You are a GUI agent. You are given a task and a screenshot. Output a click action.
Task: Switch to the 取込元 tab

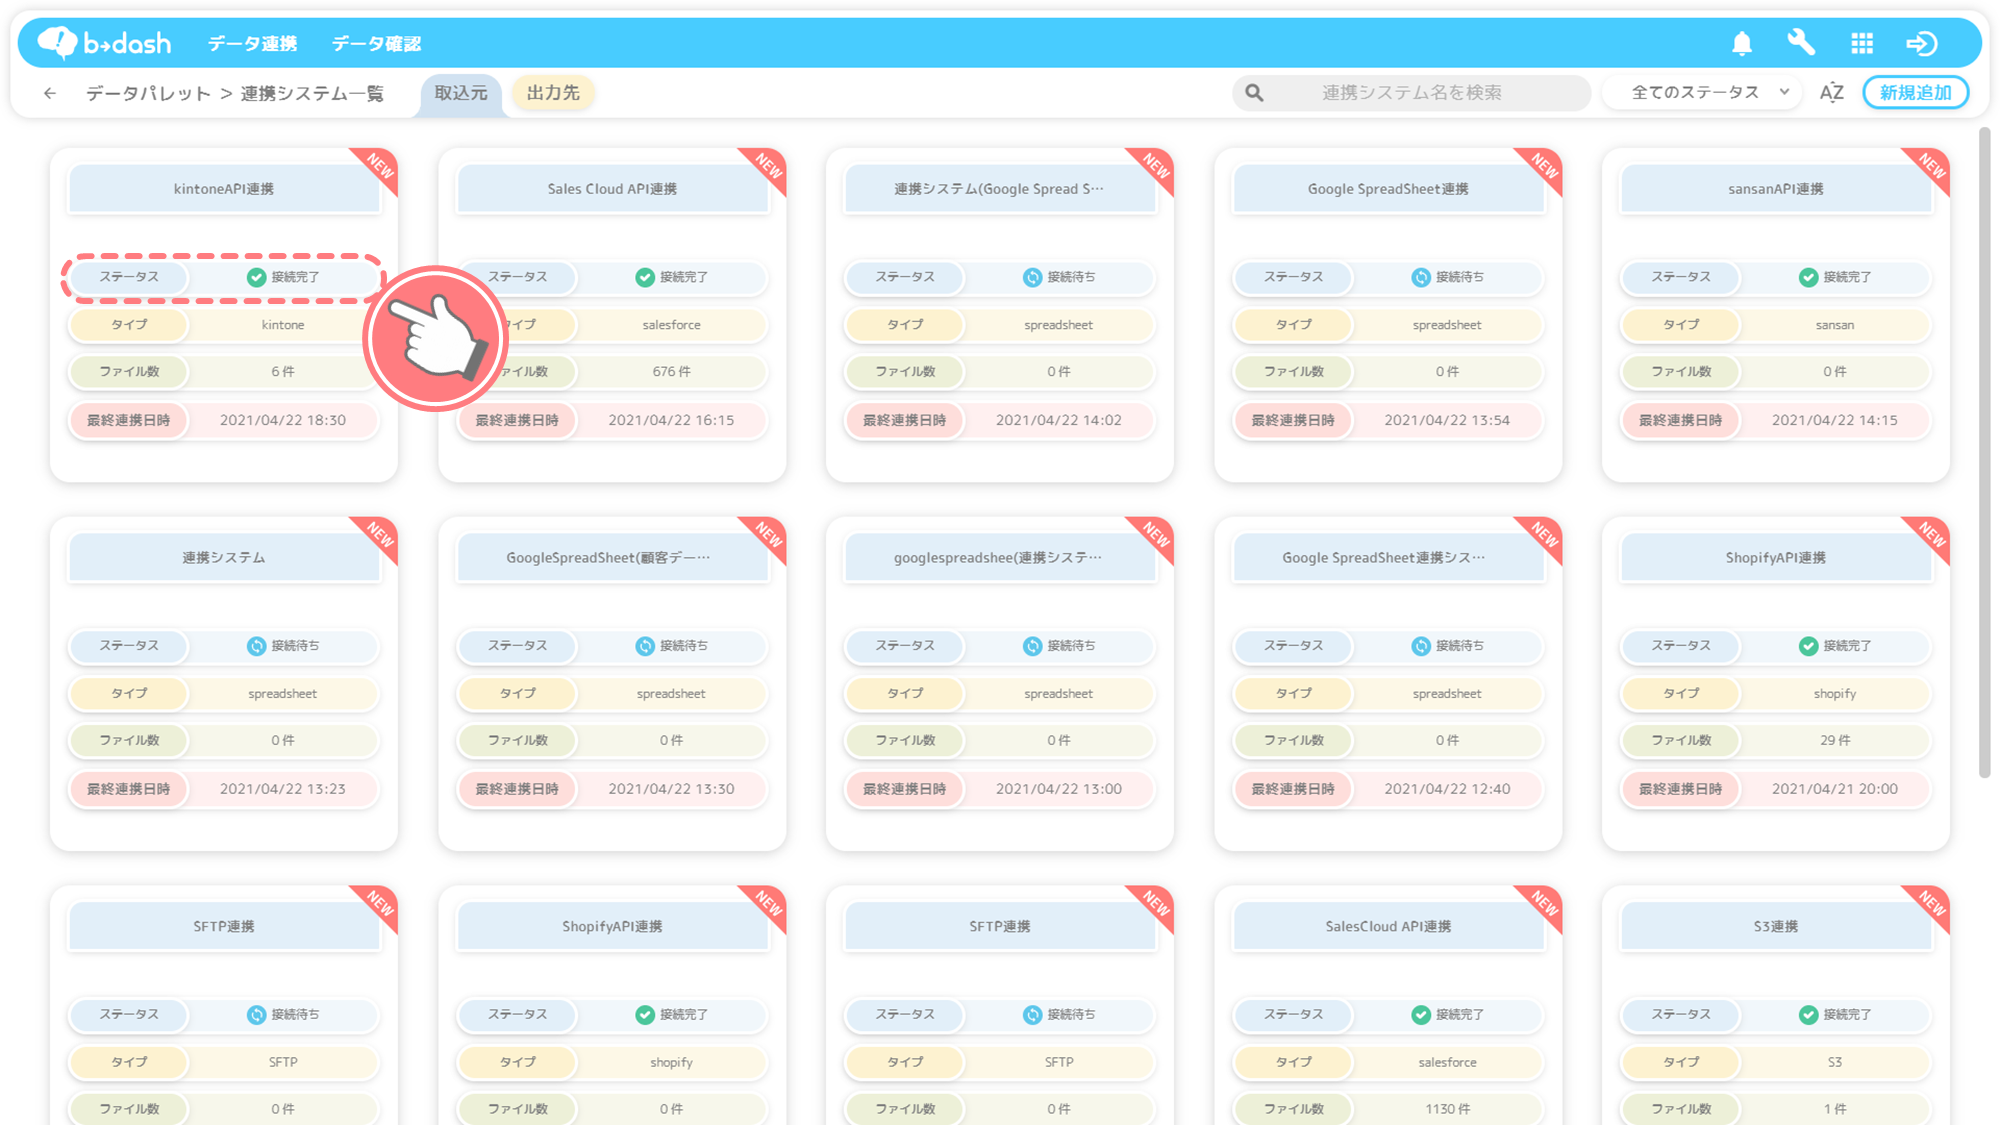461,93
